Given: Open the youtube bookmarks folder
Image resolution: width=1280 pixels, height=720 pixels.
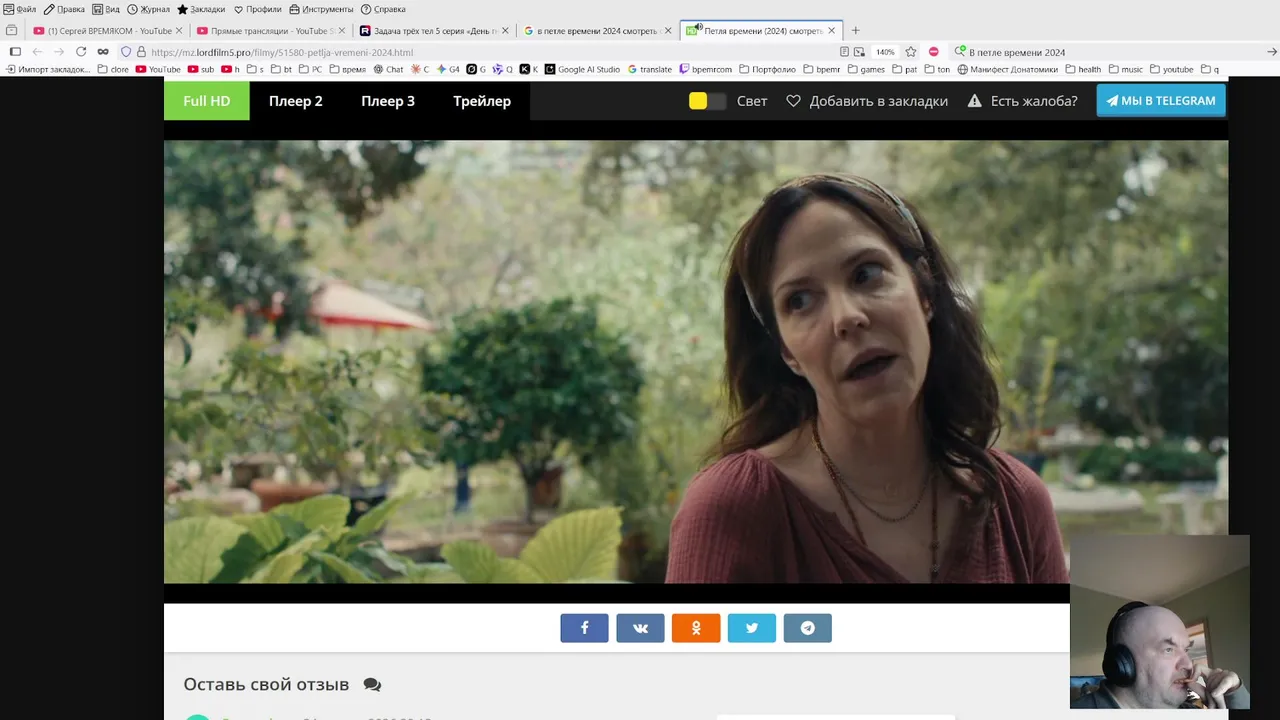Looking at the screenshot, I should click(1171, 70).
